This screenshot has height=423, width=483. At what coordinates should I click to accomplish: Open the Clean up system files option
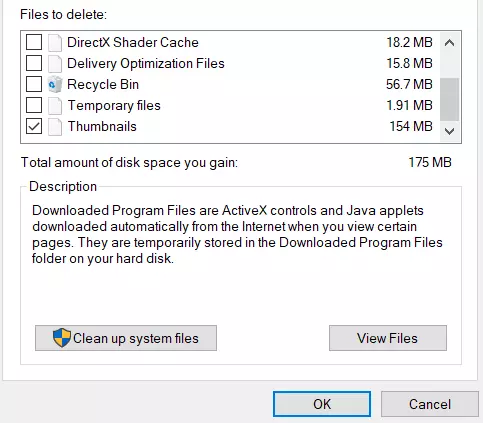click(x=126, y=338)
